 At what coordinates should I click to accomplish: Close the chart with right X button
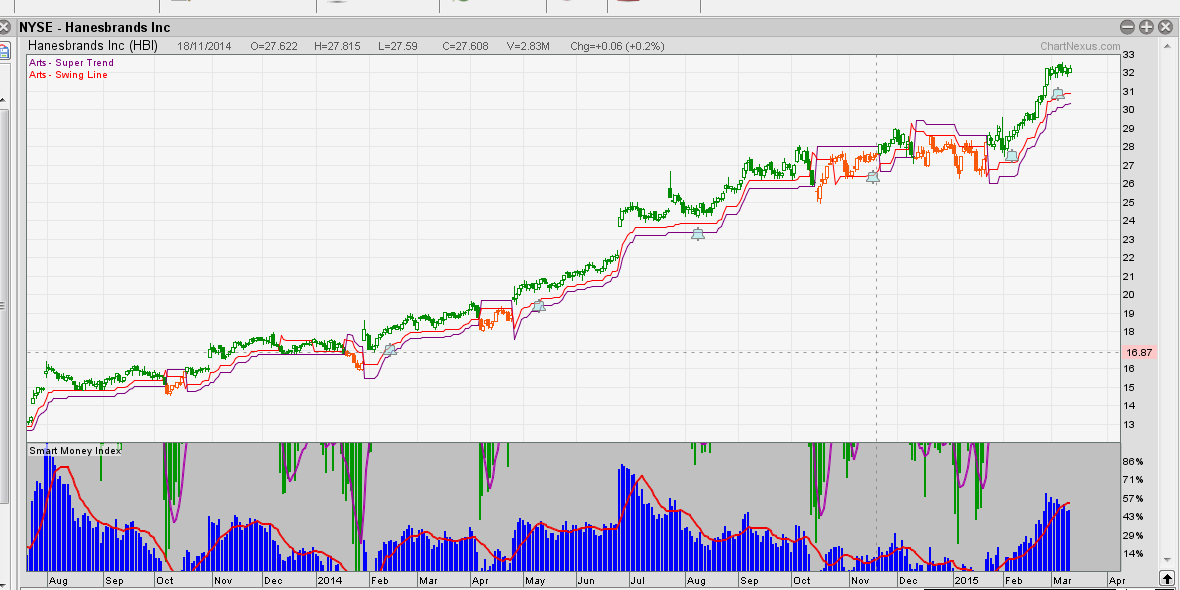(x=1165, y=27)
